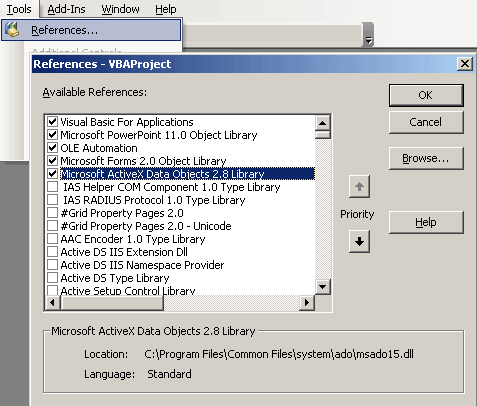Viewport: 477px width, 406px height.
Task: Click the horizontal scroll left arrow
Action: [53, 303]
